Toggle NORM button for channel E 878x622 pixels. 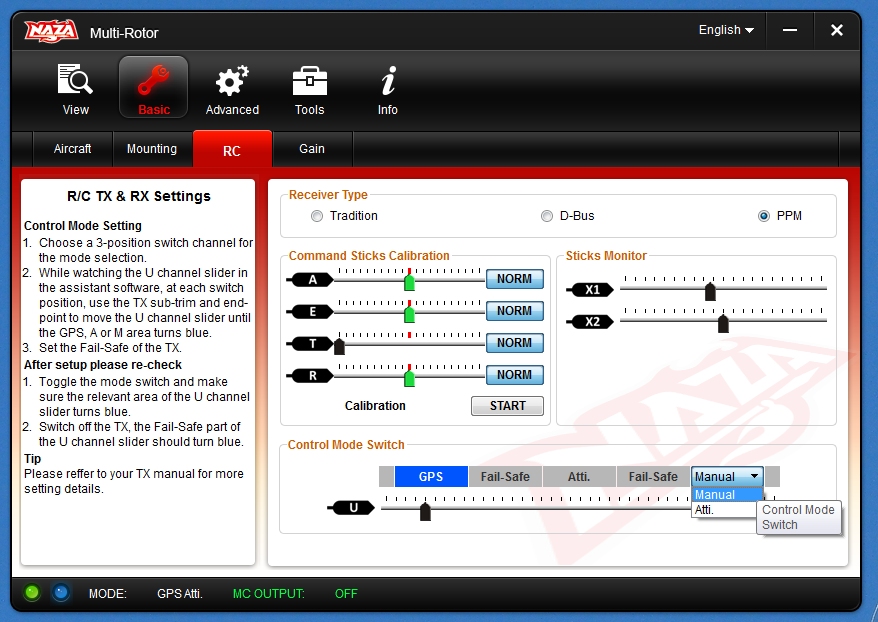[515, 311]
